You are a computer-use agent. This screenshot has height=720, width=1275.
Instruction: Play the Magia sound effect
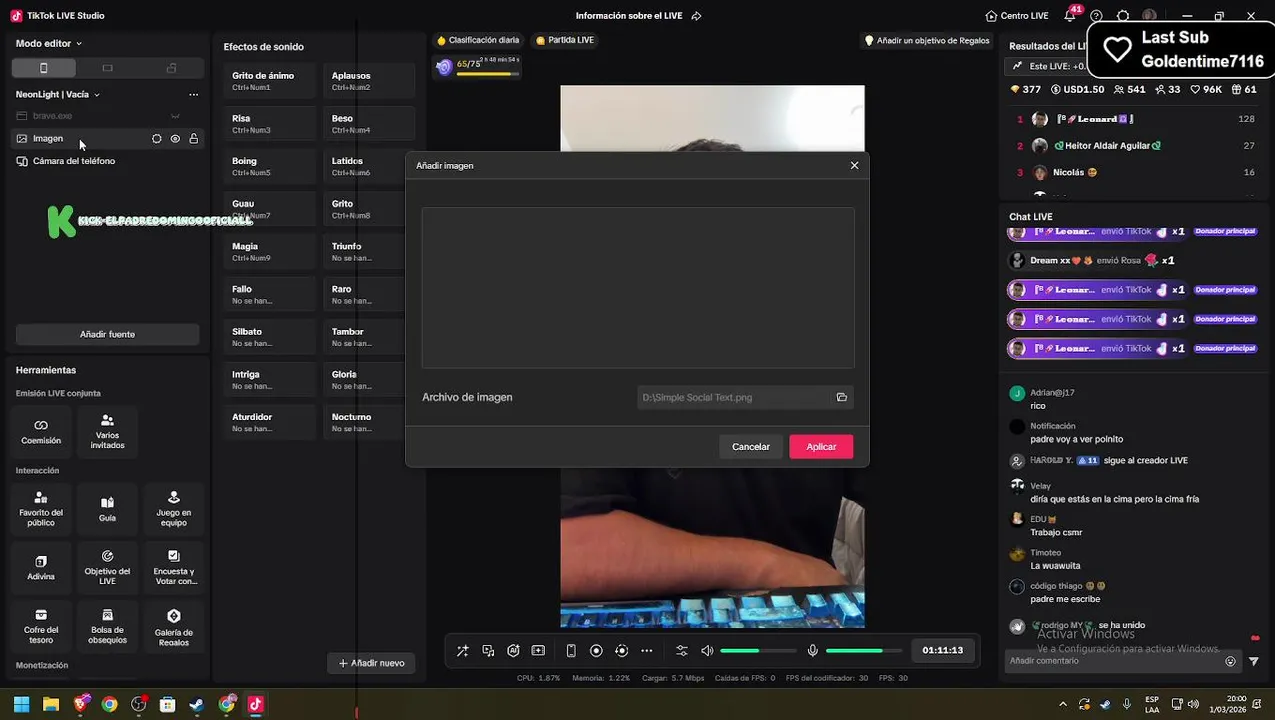(x=269, y=251)
